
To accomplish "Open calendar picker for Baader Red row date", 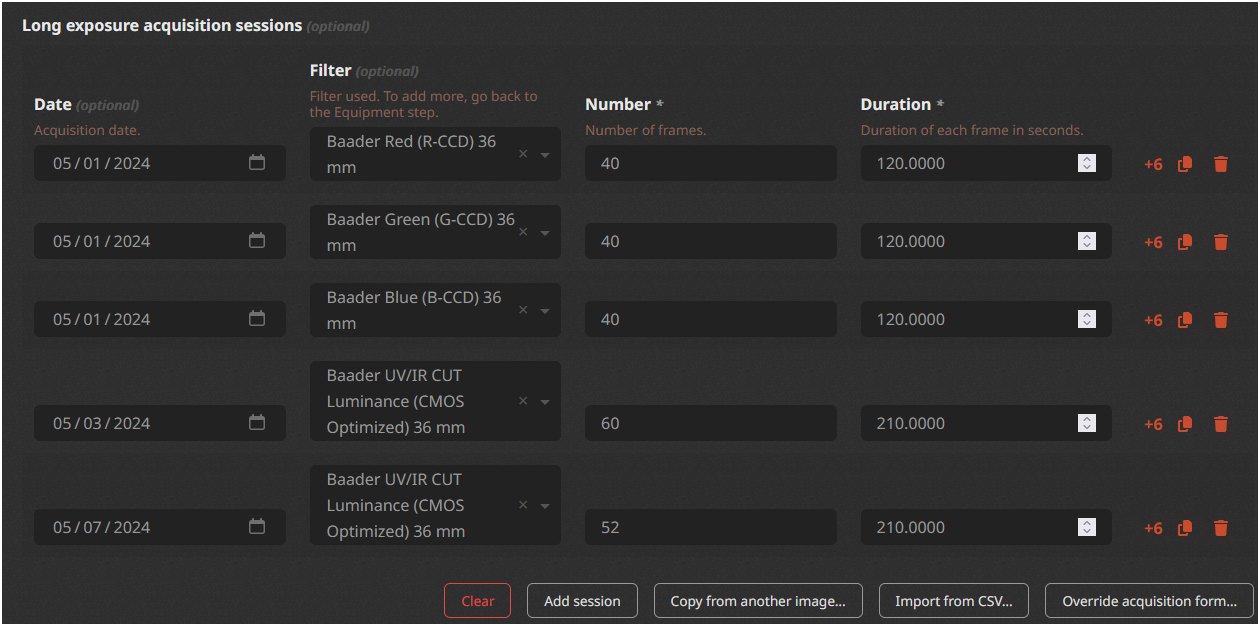I will coord(257,163).
